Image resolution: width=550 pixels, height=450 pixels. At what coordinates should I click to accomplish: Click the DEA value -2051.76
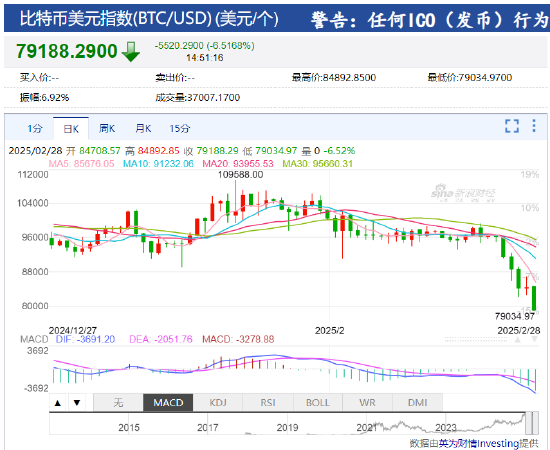pos(173,339)
